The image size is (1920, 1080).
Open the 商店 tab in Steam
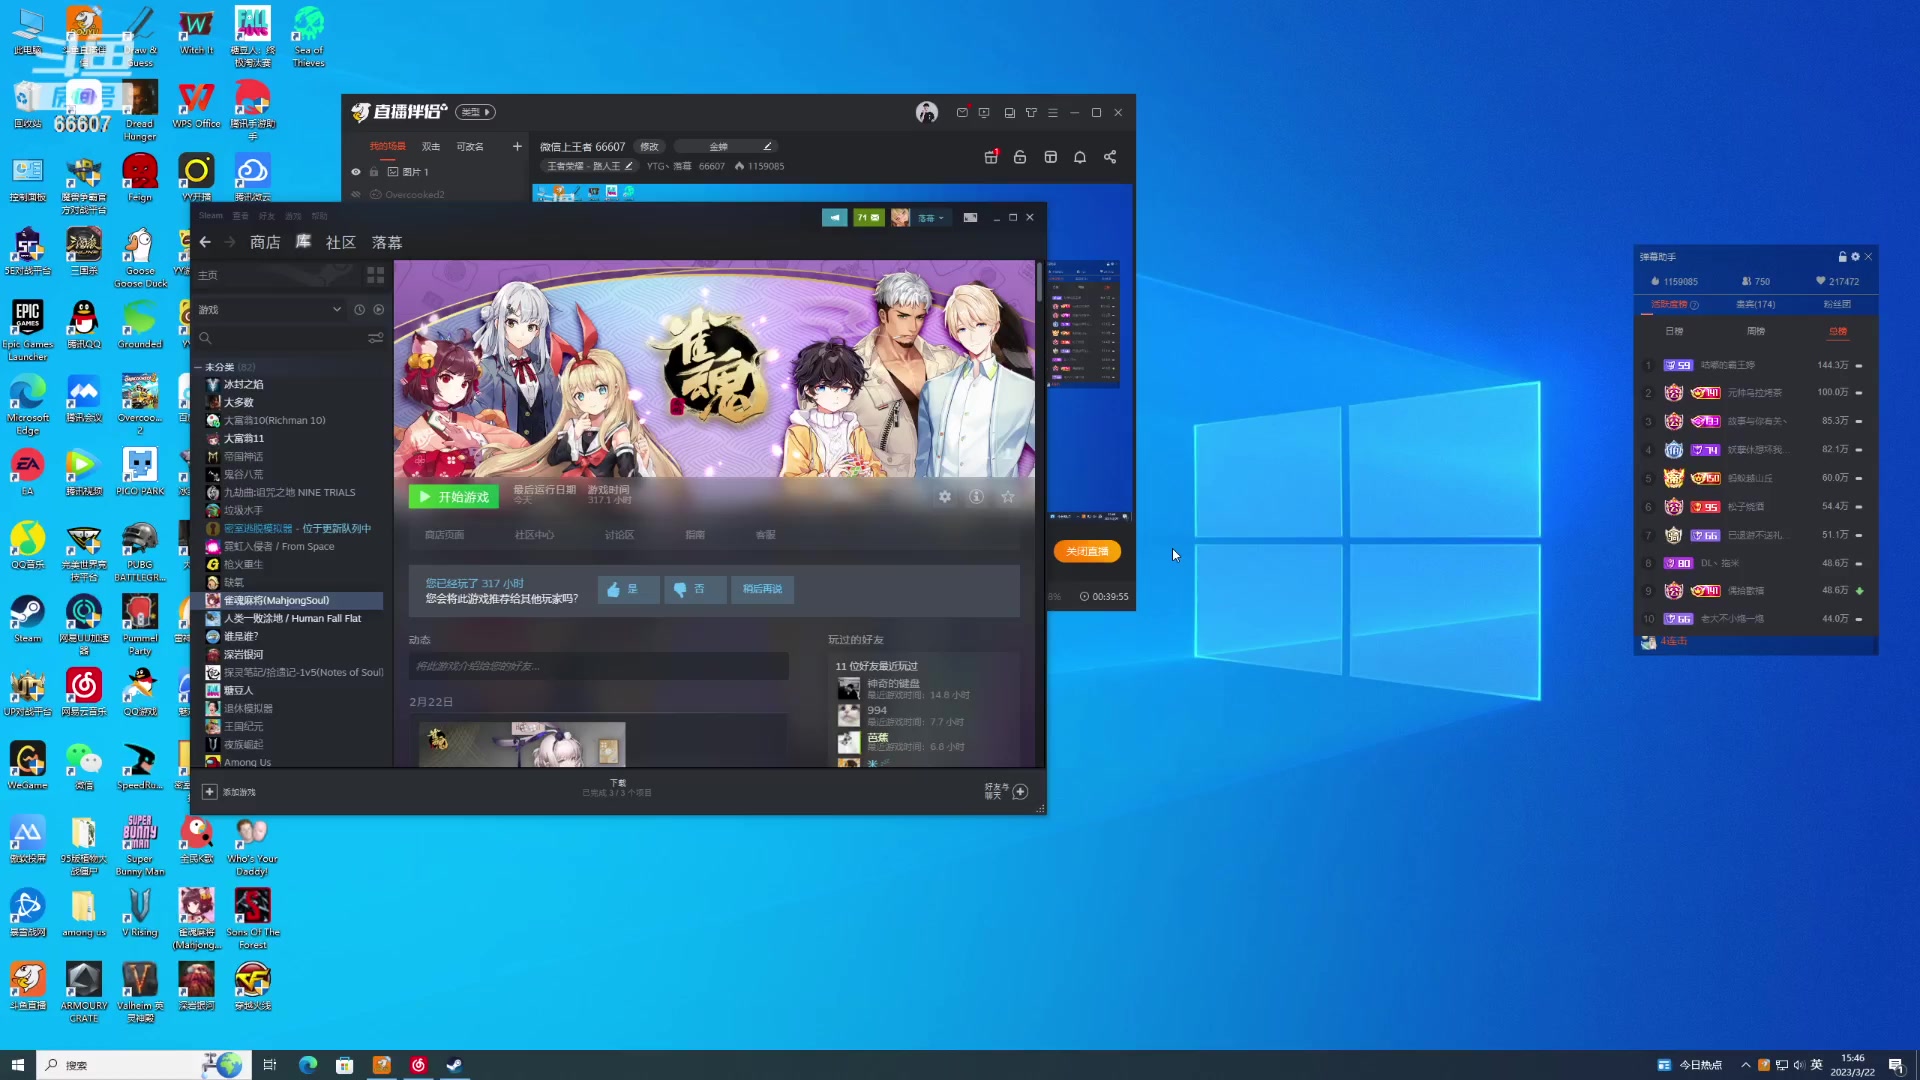coord(265,242)
